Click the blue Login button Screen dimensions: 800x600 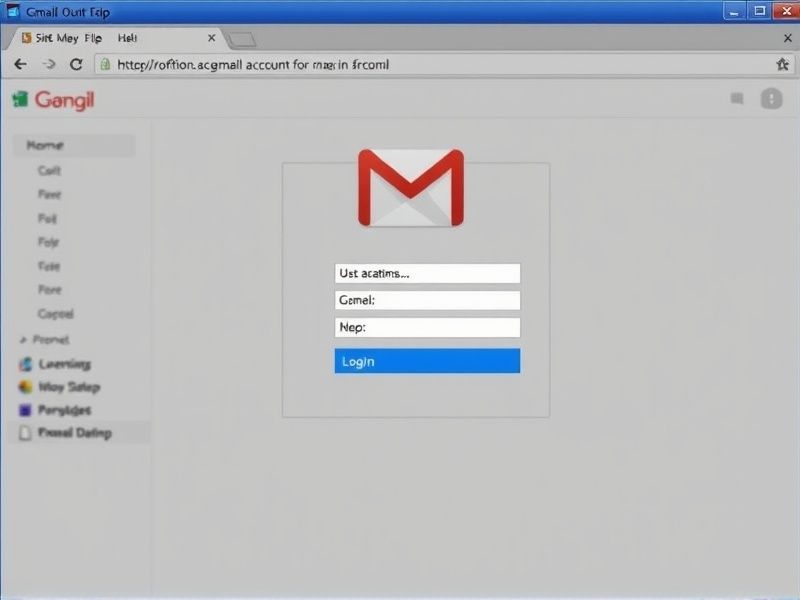[428, 361]
